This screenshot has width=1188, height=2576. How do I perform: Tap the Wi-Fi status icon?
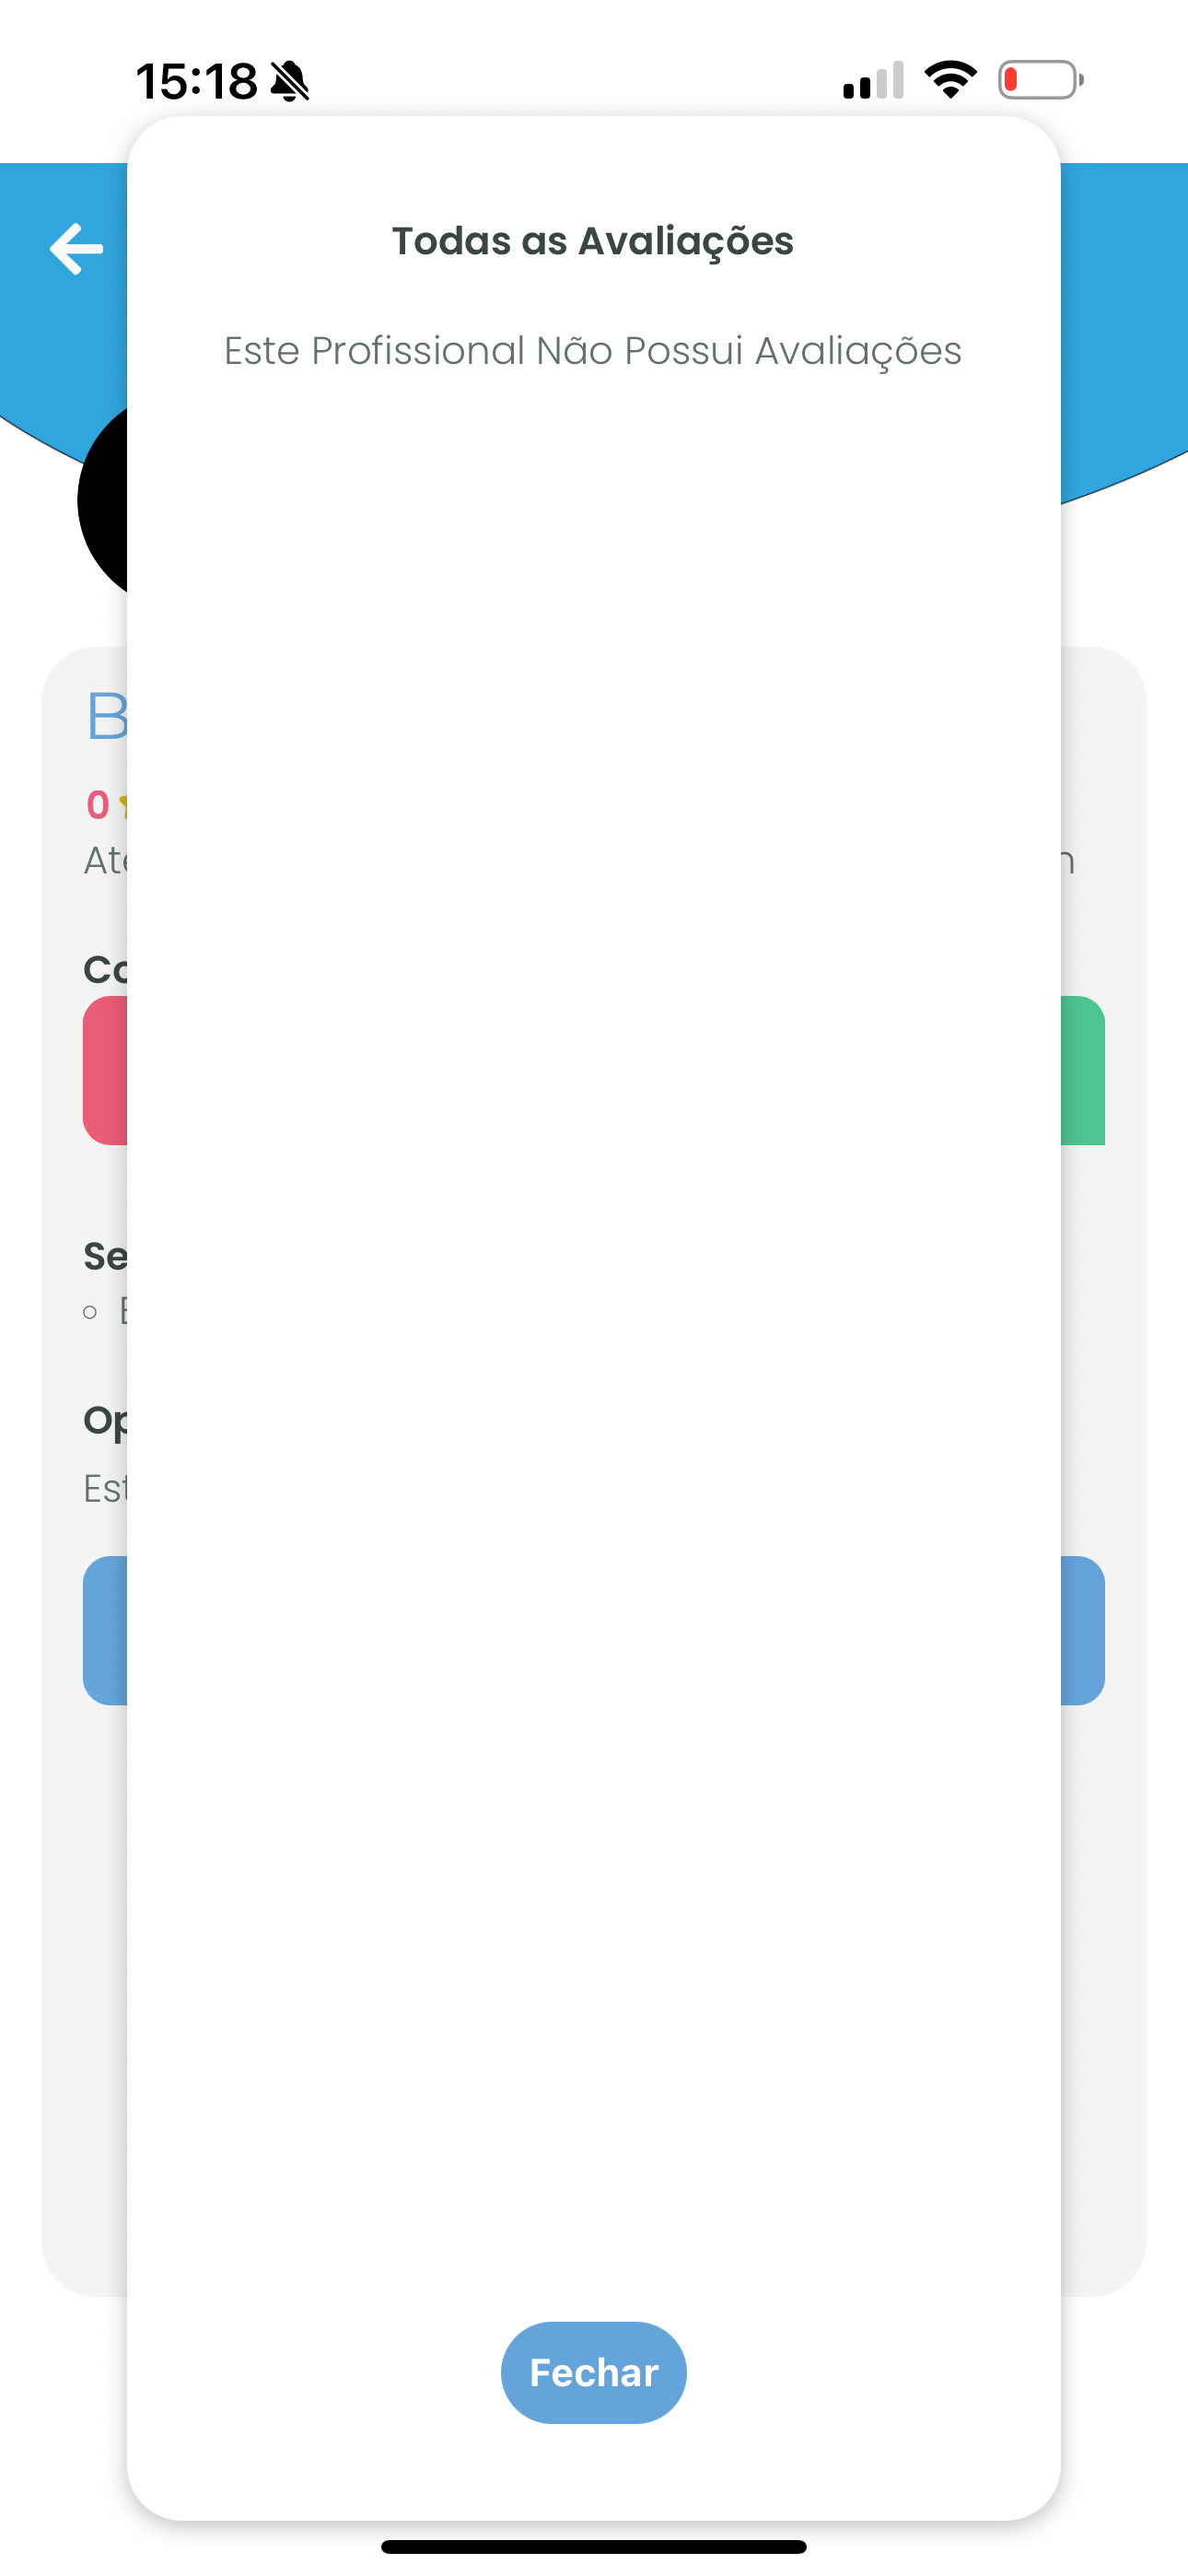pyautogui.click(x=950, y=80)
